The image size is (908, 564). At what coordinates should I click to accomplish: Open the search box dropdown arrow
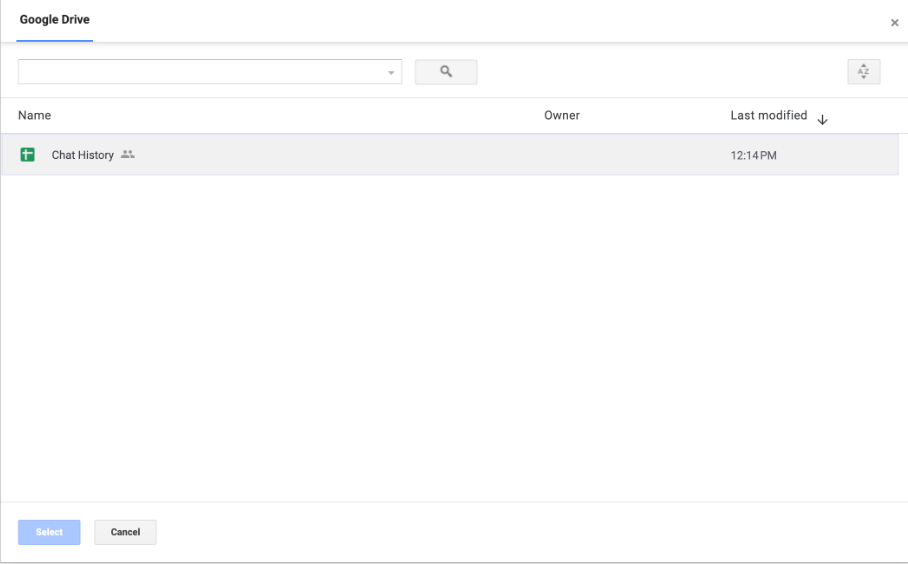[391, 72]
